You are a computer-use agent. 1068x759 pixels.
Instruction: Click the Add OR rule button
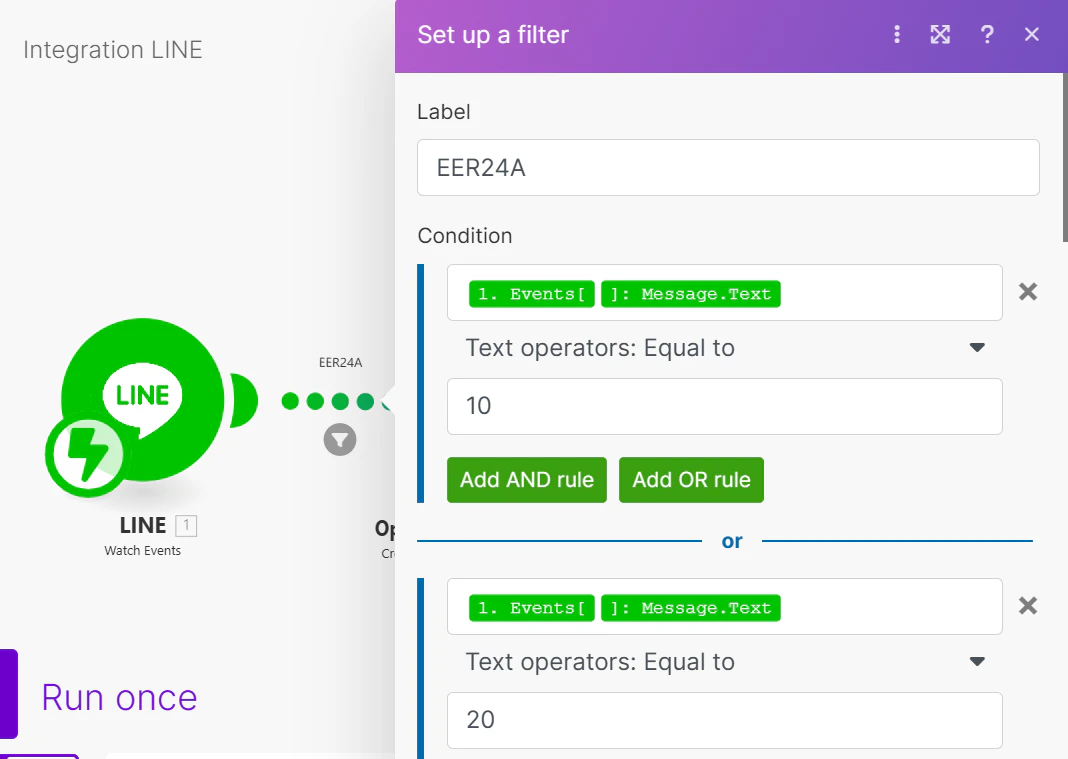691,480
